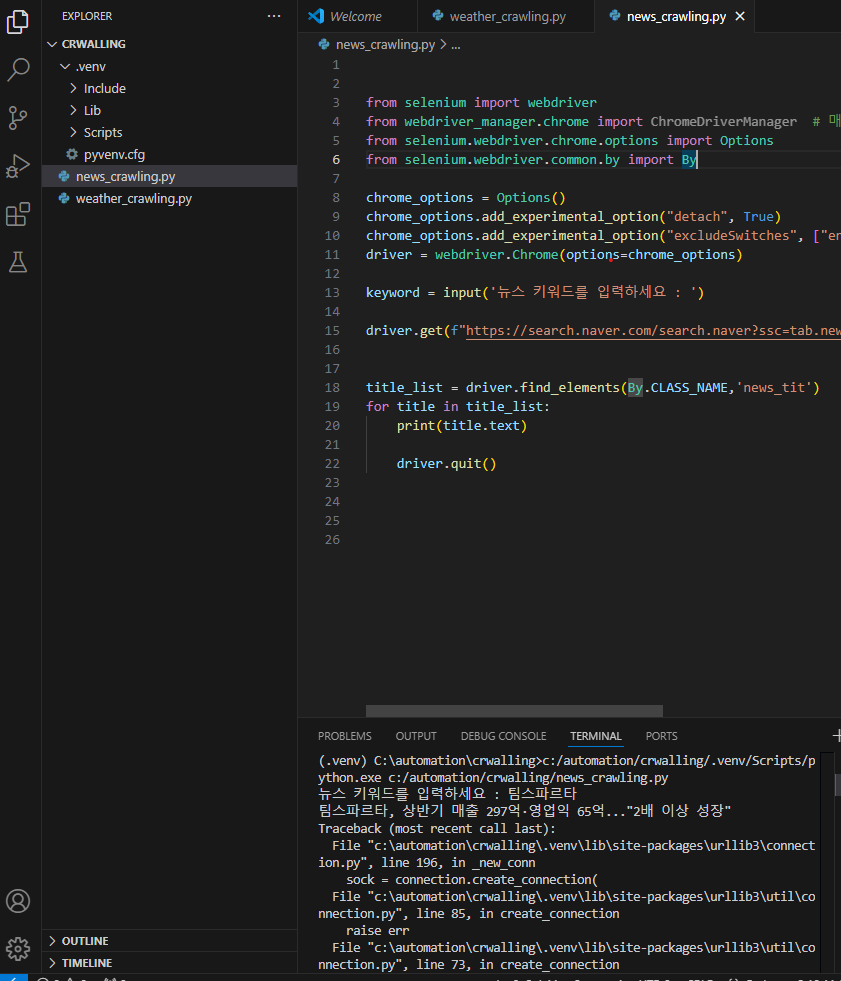
Task: Click 'ChromeDriverManager' on line 4
Action: click(x=723, y=121)
